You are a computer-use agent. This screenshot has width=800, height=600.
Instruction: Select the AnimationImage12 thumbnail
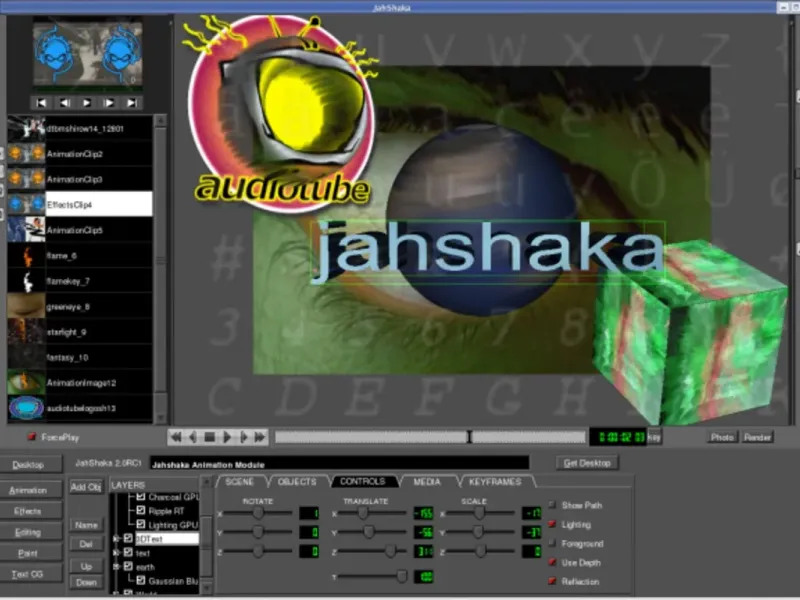26,383
